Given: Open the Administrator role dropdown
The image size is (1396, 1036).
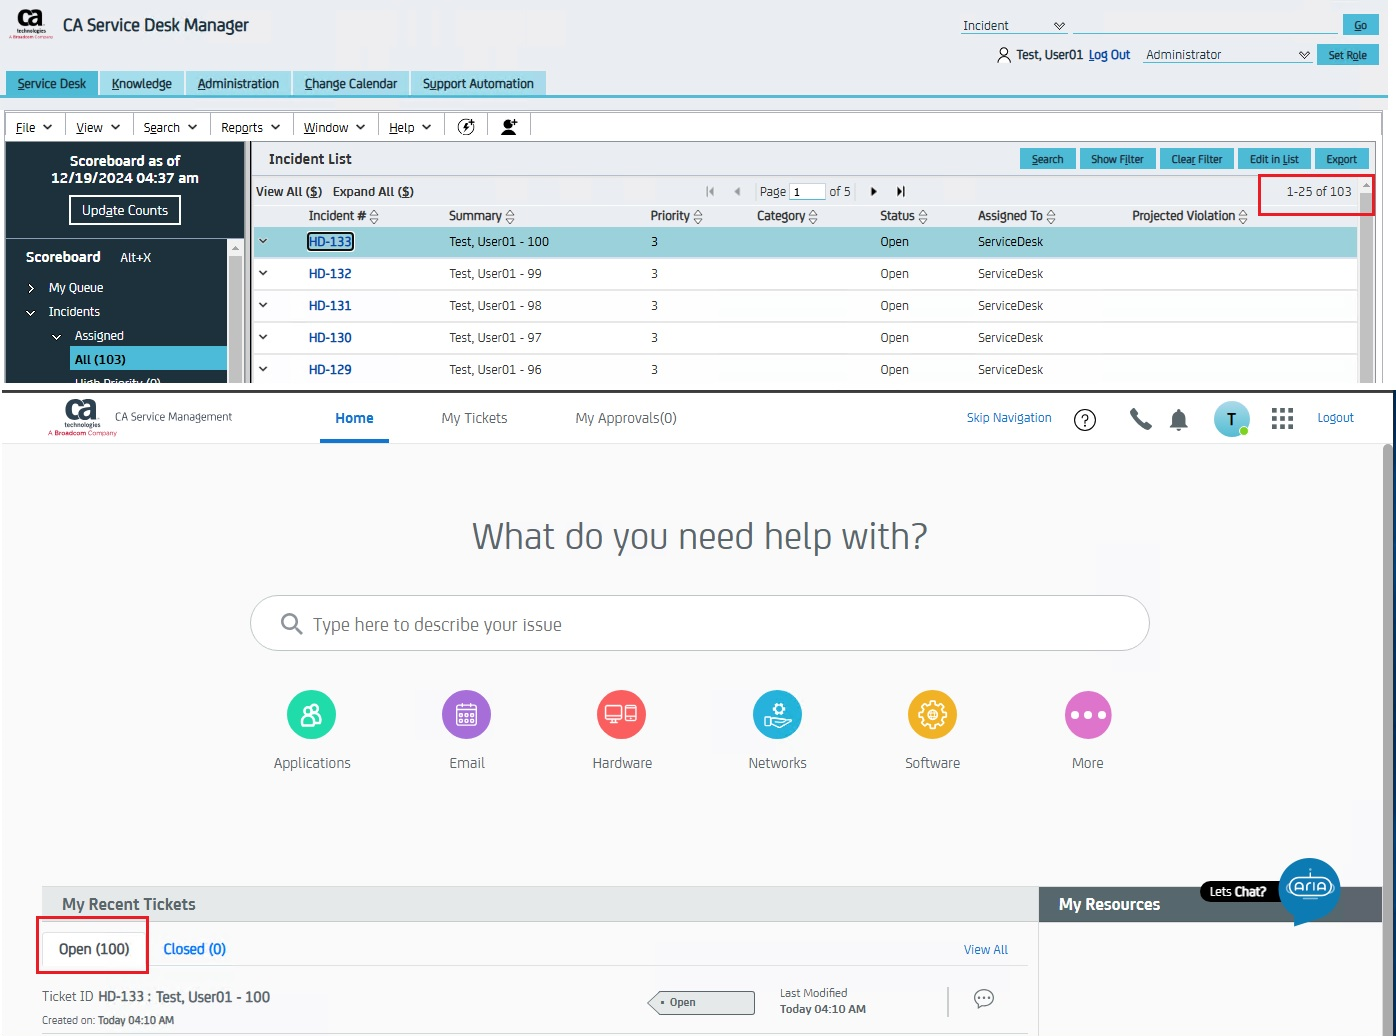Looking at the screenshot, I should [x=1228, y=55].
